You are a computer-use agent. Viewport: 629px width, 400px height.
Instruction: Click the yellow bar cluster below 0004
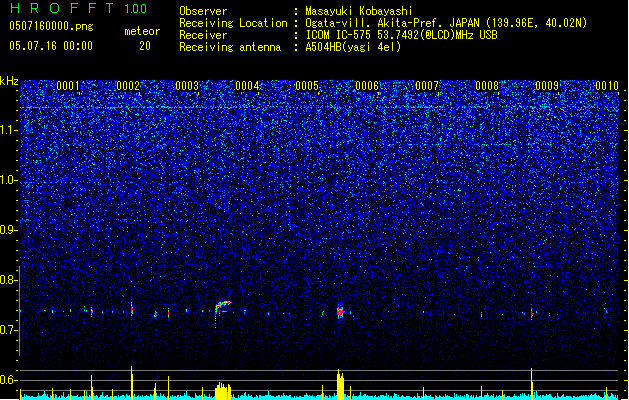[x=223, y=391]
